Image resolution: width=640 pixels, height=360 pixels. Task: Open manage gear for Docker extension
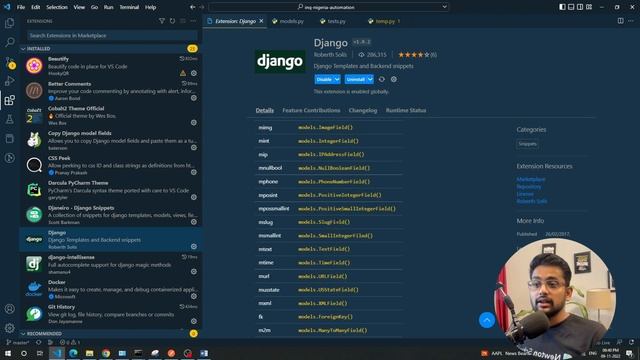[194, 296]
